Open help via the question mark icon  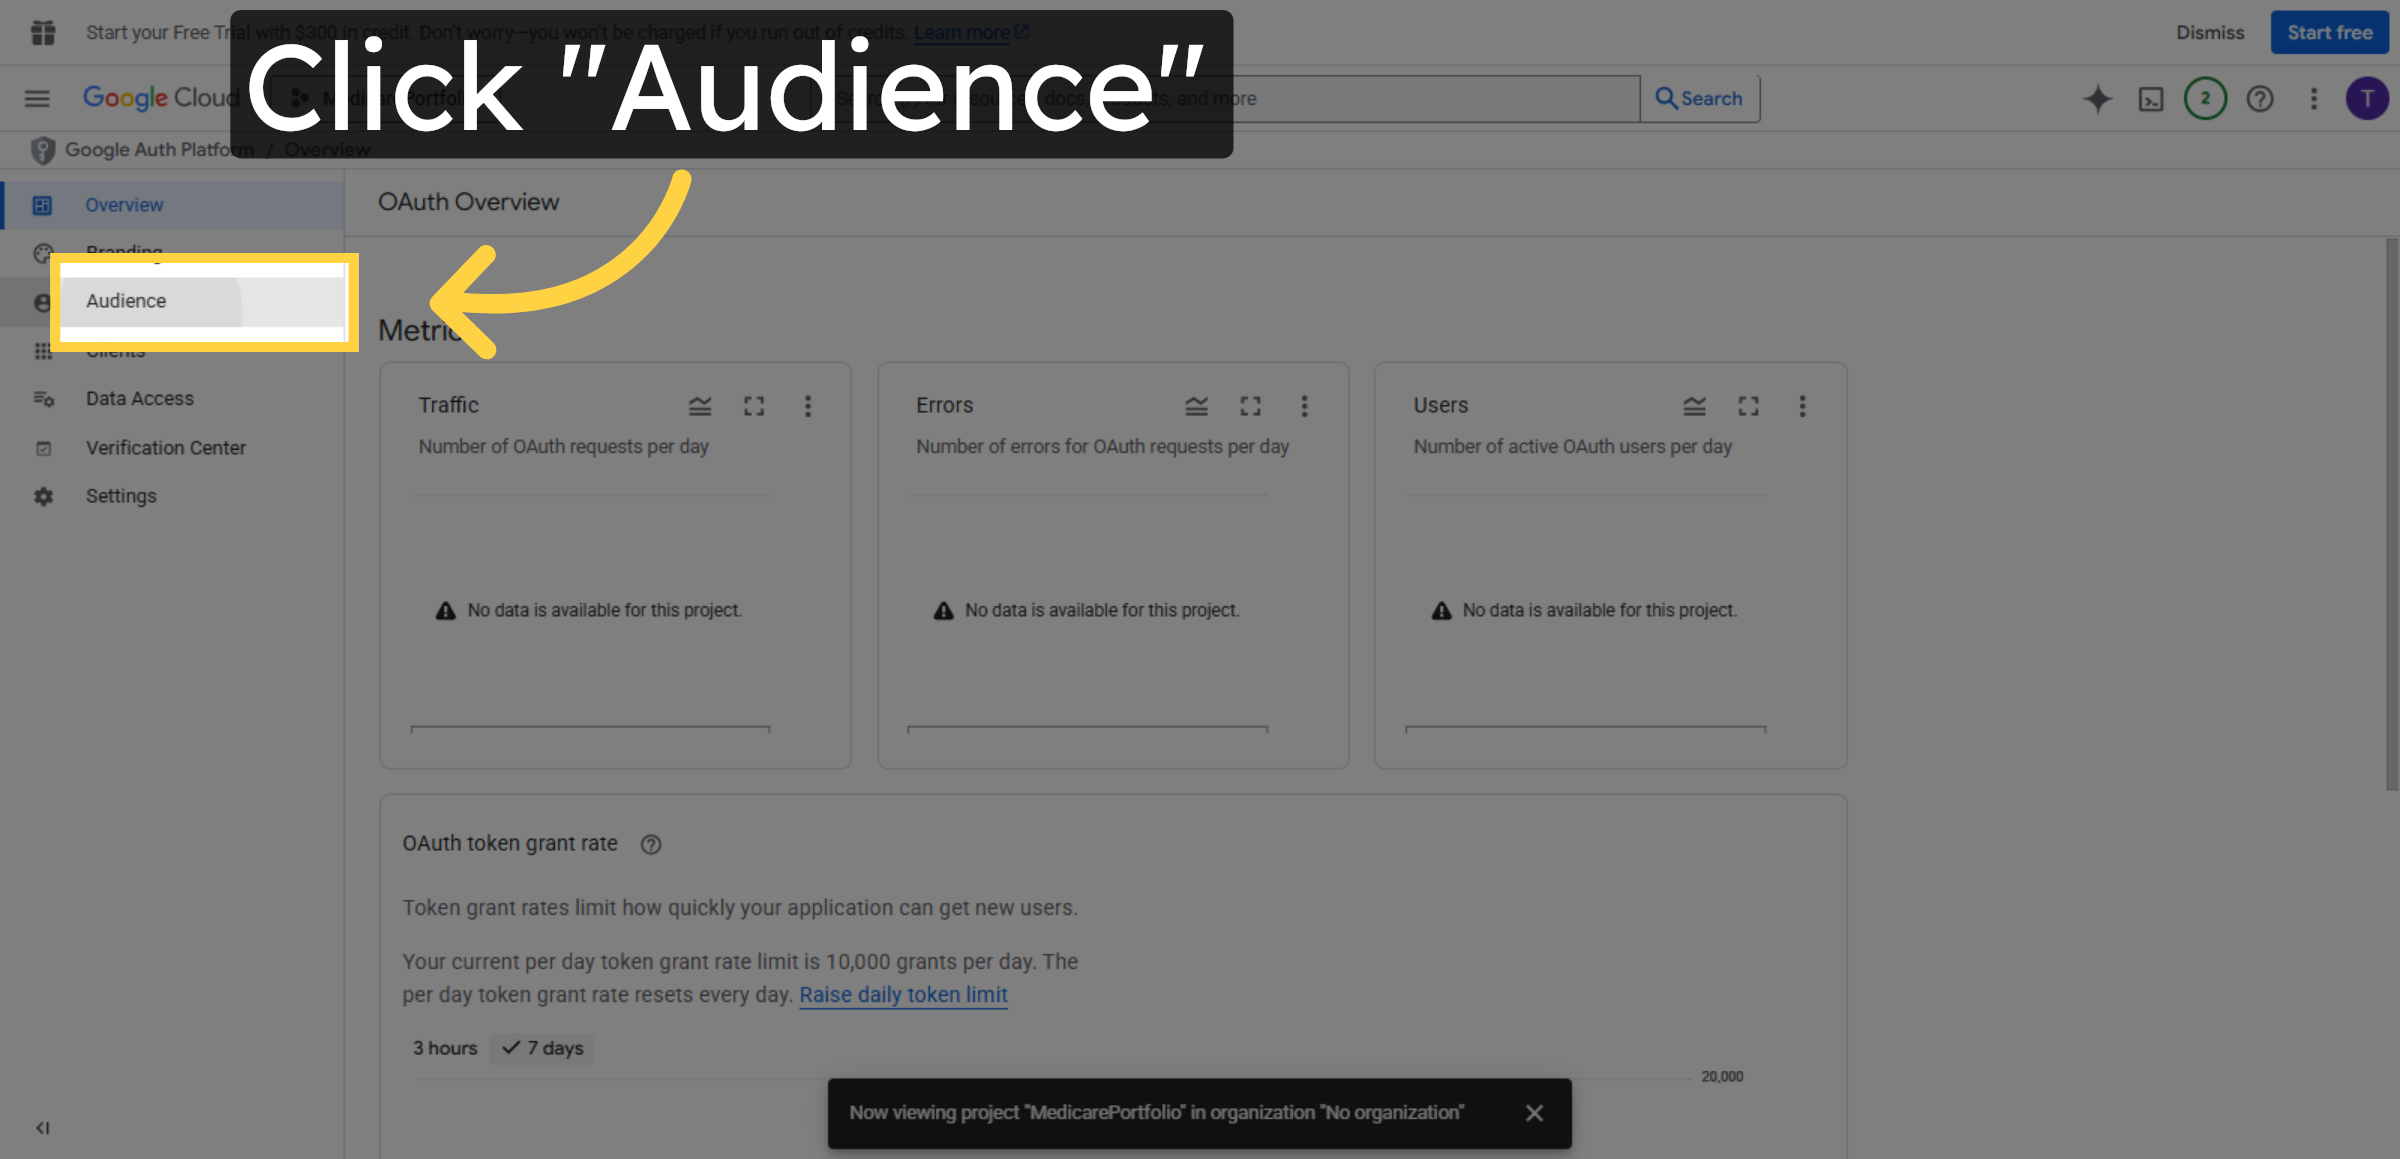[2259, 98]
